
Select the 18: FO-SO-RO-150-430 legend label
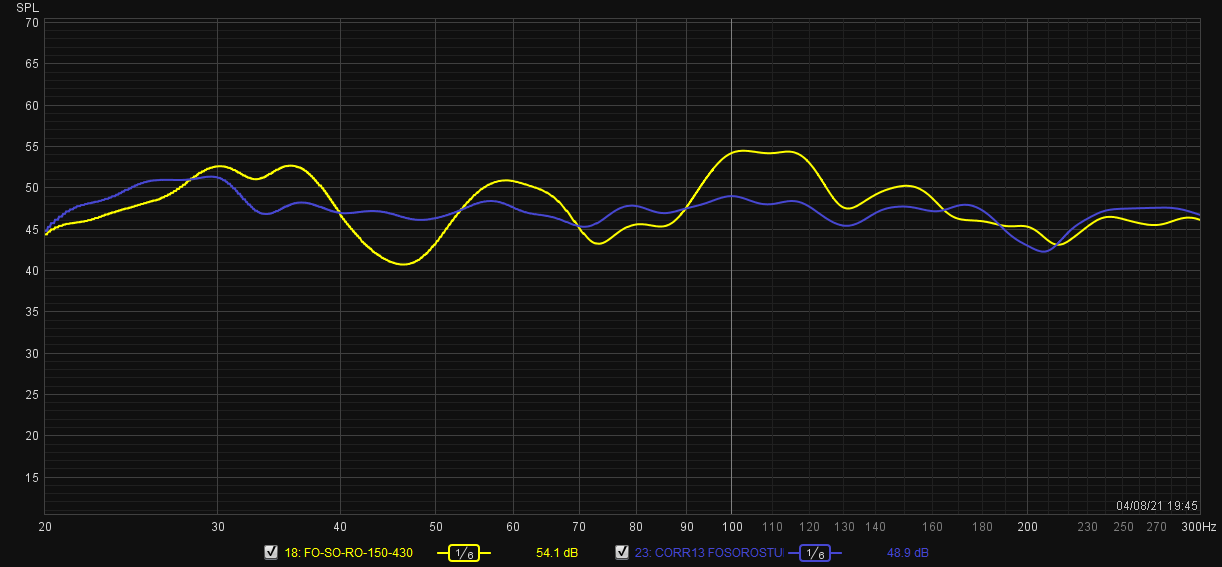click(349, 553)
